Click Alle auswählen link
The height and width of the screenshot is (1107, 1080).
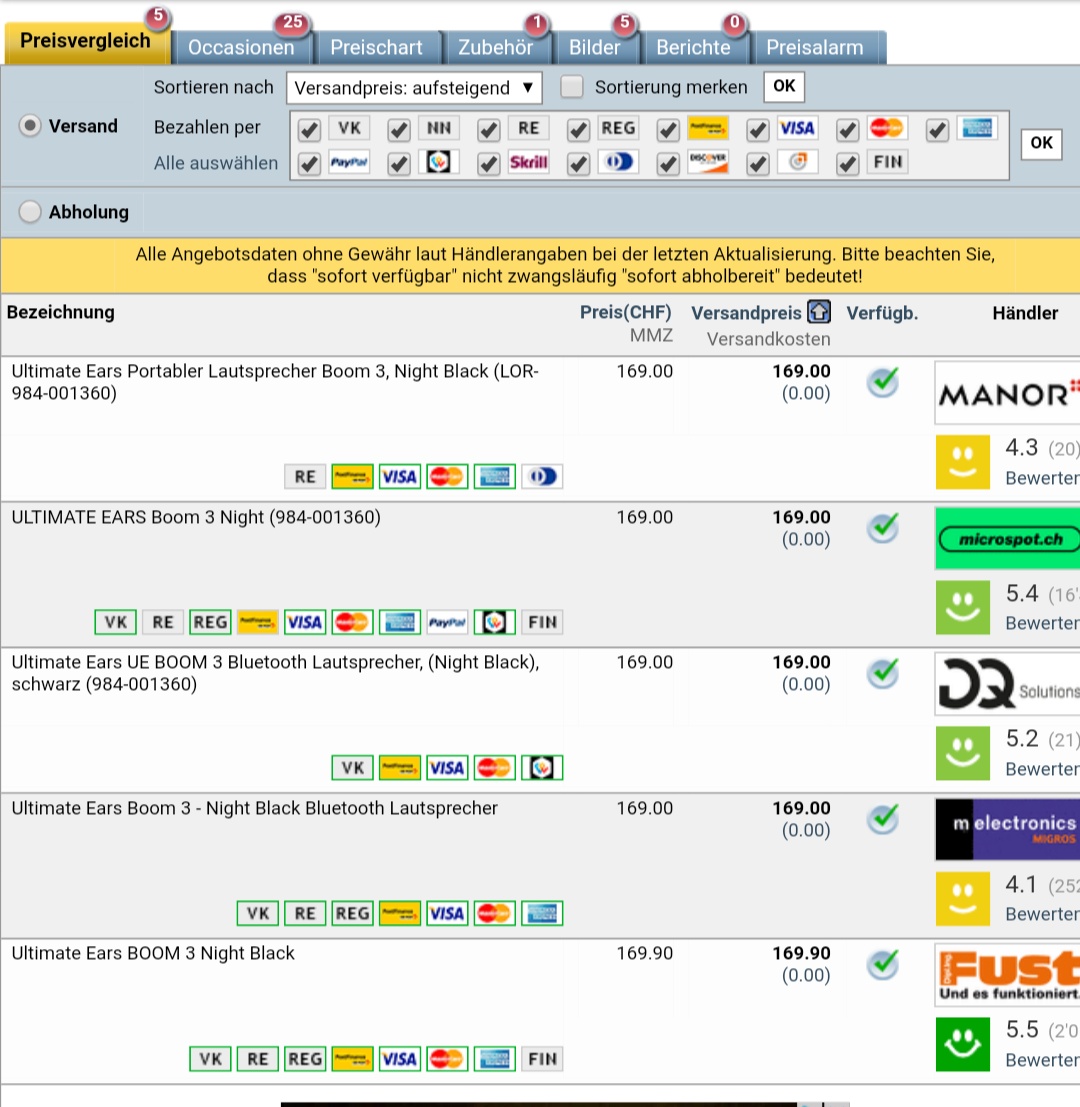pyautogui.click(x=216, y=163)
